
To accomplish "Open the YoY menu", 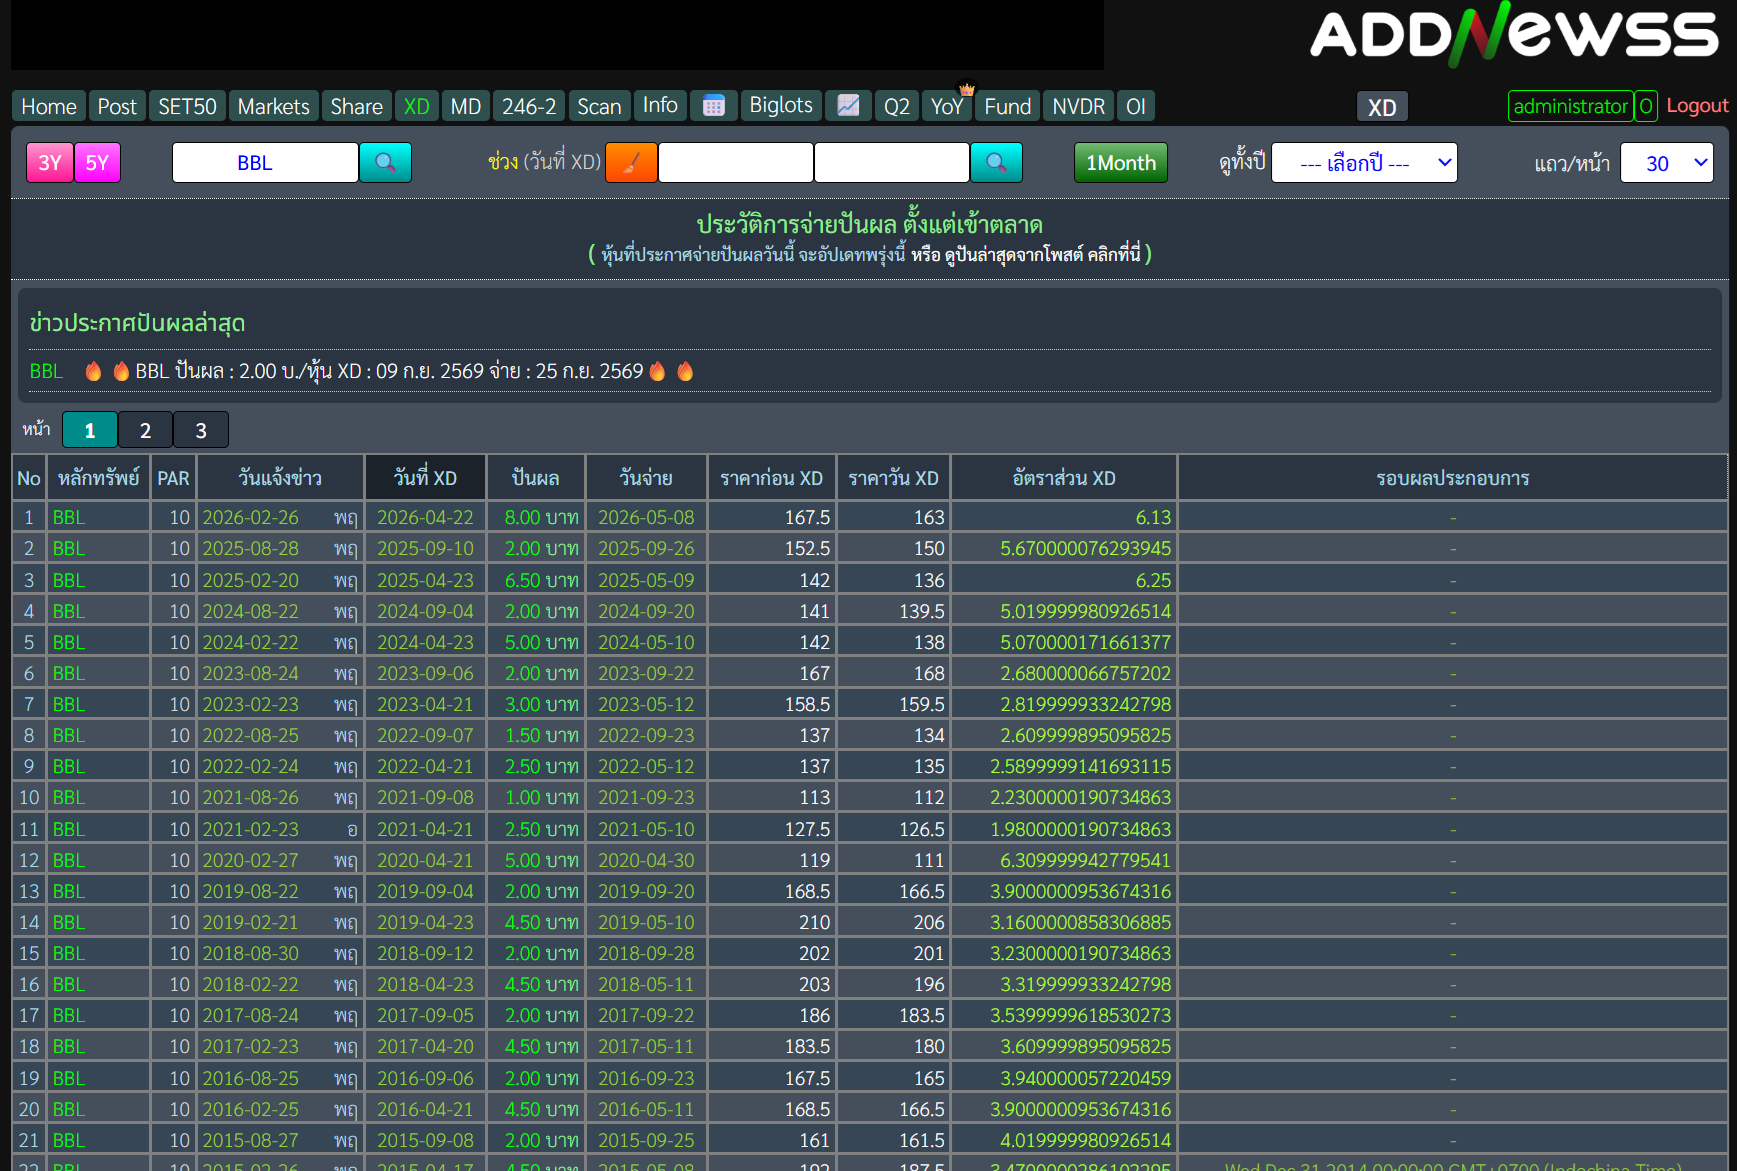I will (x=947, y=106).
